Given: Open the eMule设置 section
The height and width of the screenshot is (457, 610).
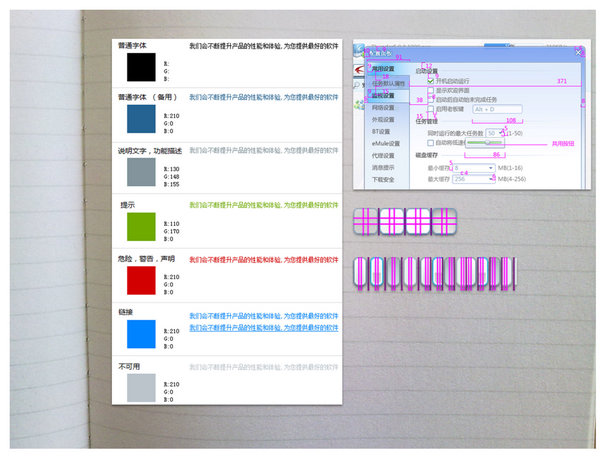Looking at the screenshot, I should coord(383,143).
